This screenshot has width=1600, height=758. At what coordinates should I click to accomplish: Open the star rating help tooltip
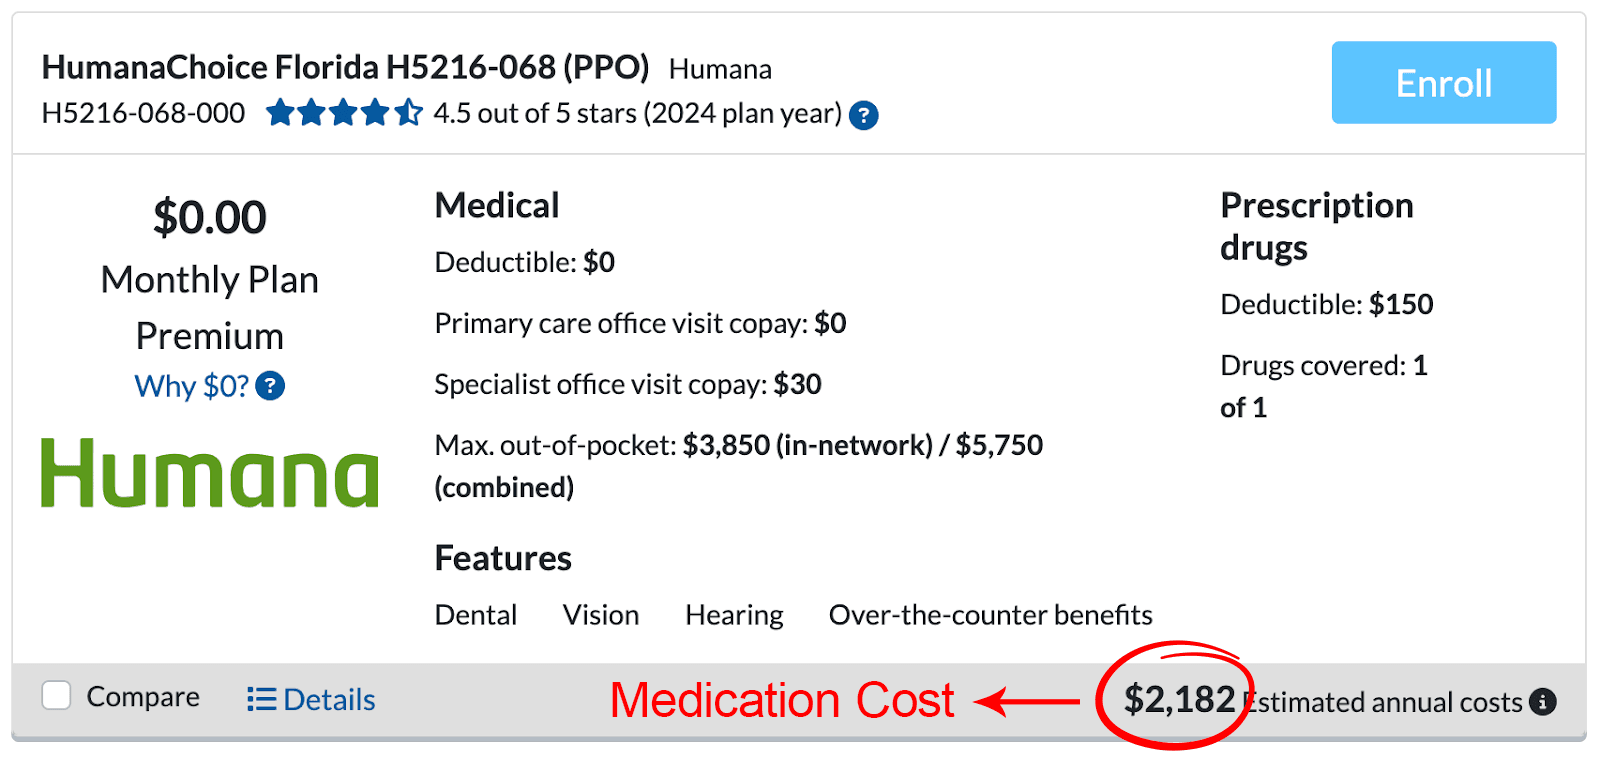click(862, 114)
